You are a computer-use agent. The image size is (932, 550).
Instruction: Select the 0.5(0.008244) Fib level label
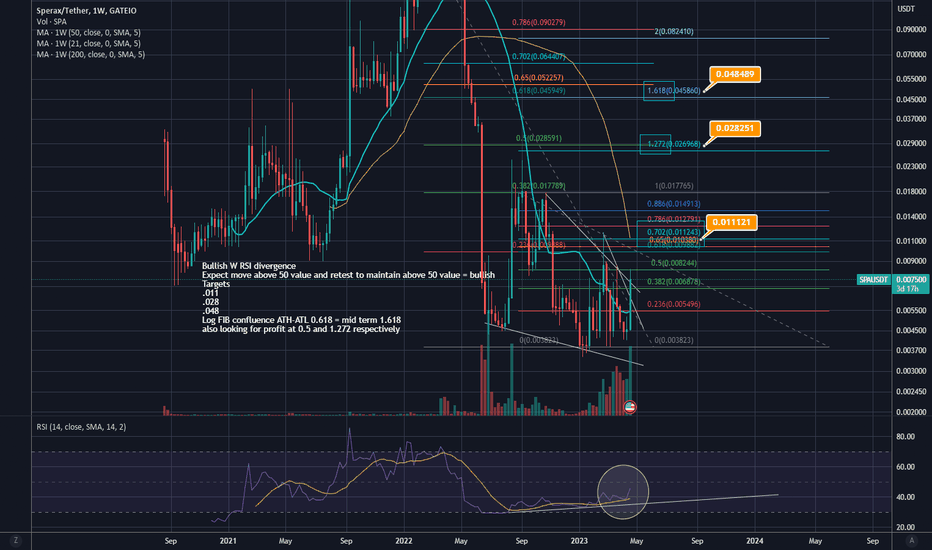point(673,263)
